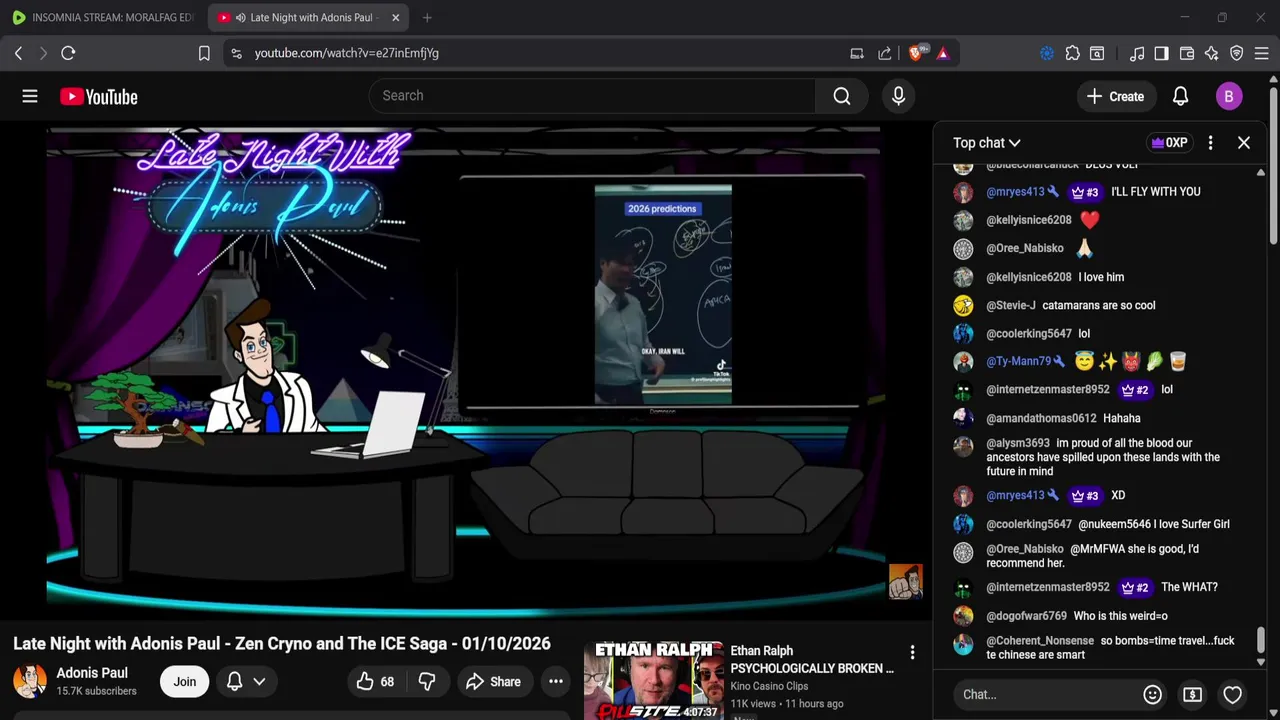This screenshot has width=1280, height=720.
Task: Open the blue spinning extension icon
Action: (x=1047, y=53)
